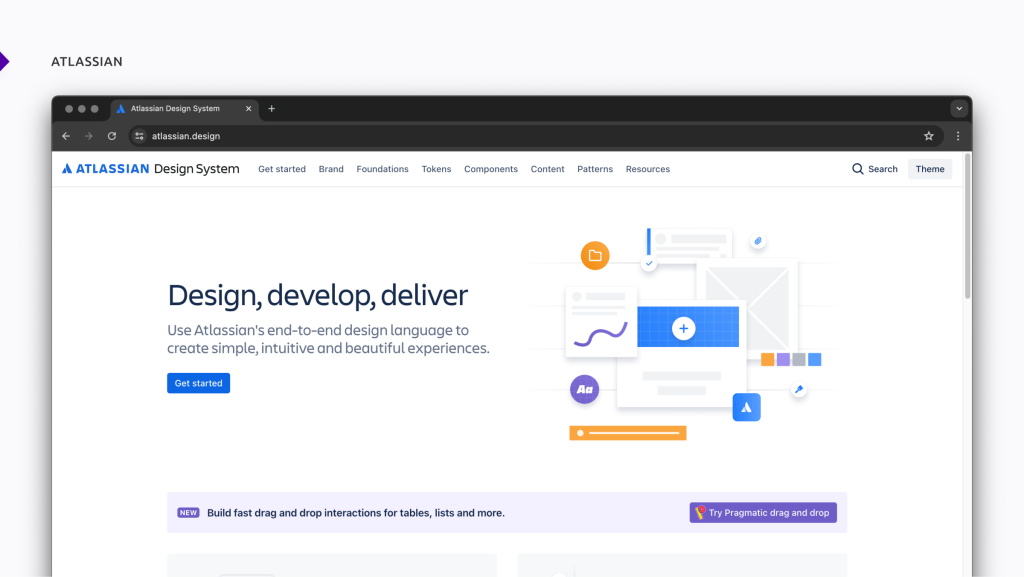The image size is (1024, 577).
Task: Open the browser three-dot menu
Action: pyautogui.click(x=958, y=136)
